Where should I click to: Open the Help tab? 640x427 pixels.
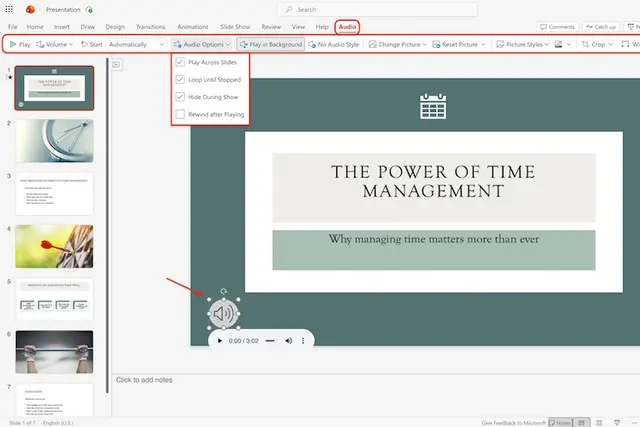click(x=322, y=27)
